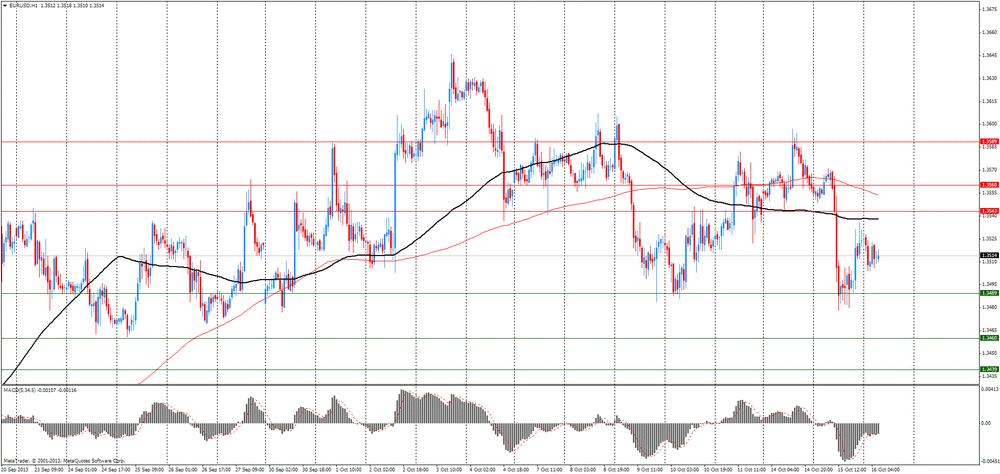The image size is (1000, 474).
Task: Click the -0.00451 MACD scale value
Action: tap(989, 461)
